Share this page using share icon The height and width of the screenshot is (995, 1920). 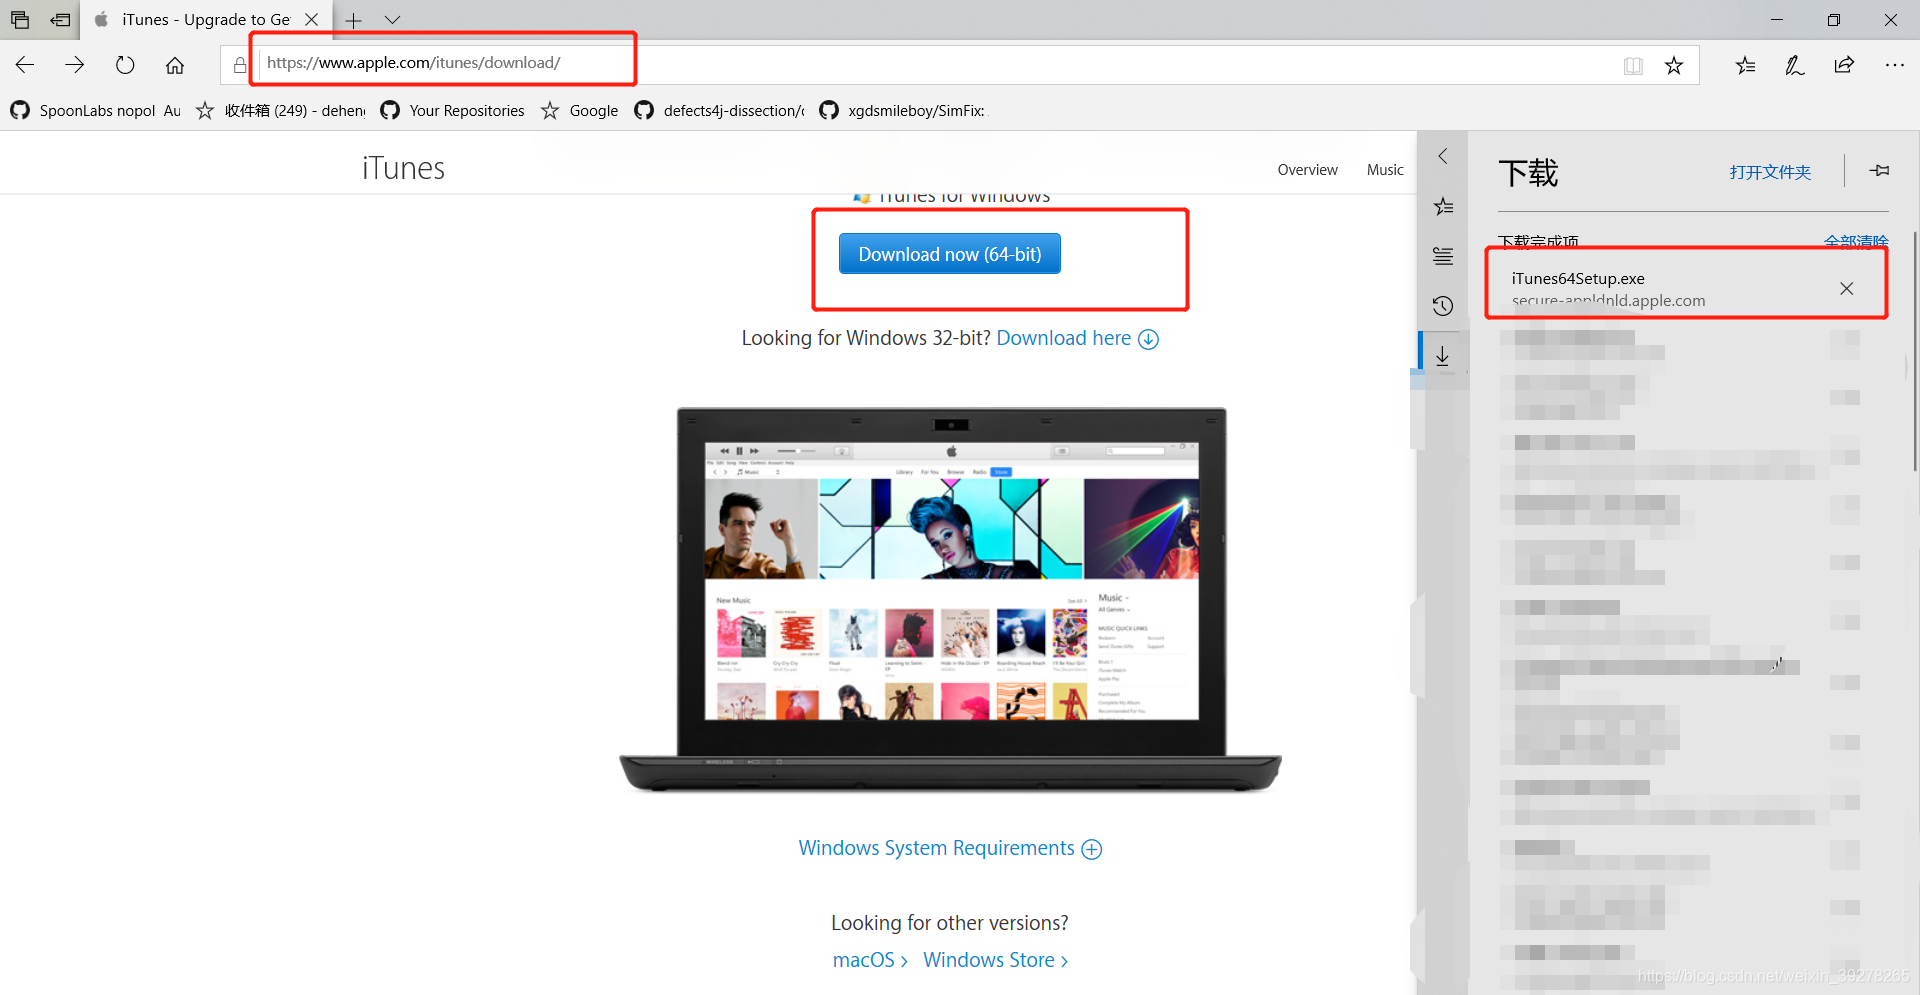point(1844,65)
